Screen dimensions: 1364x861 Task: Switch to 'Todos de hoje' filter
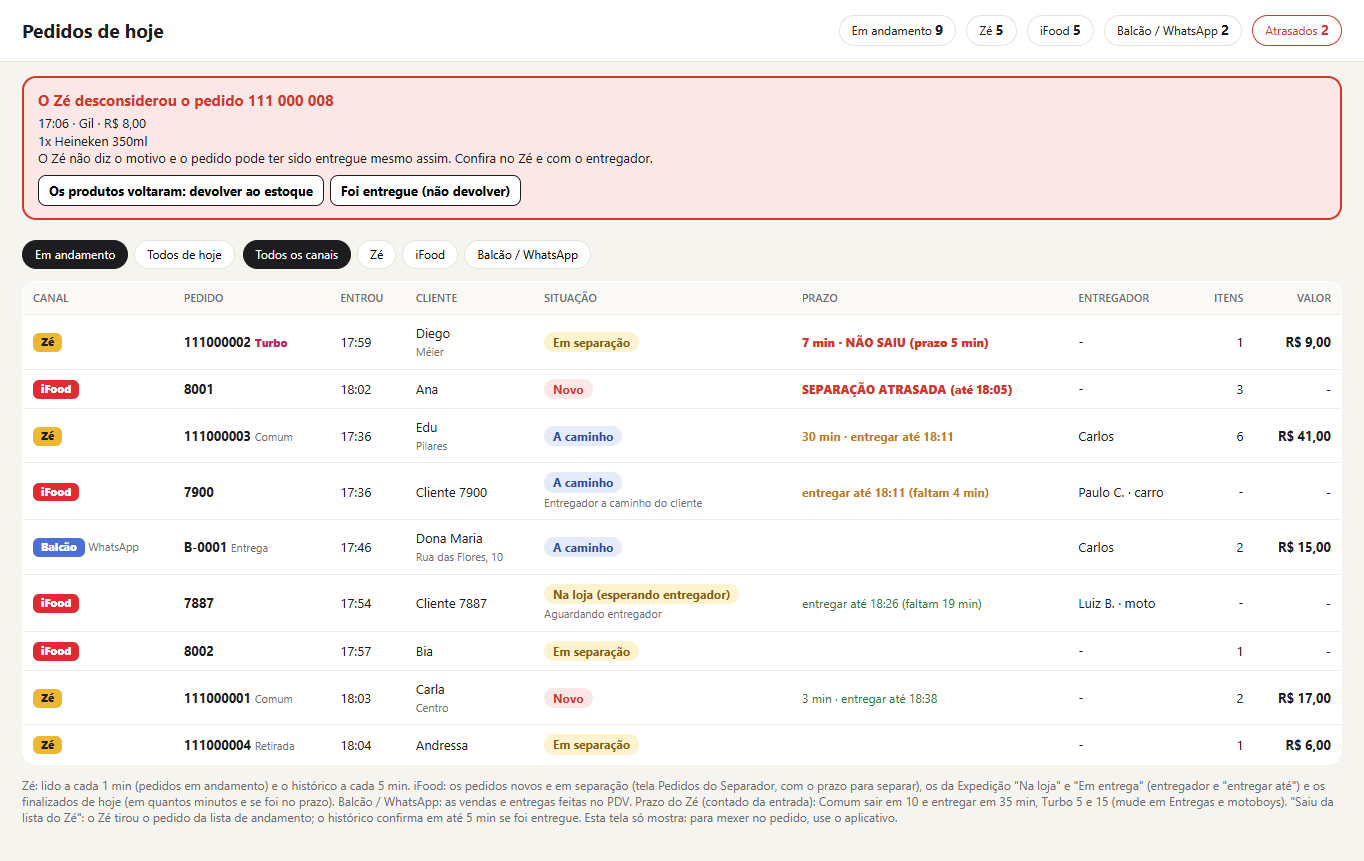tap(185, 255)
